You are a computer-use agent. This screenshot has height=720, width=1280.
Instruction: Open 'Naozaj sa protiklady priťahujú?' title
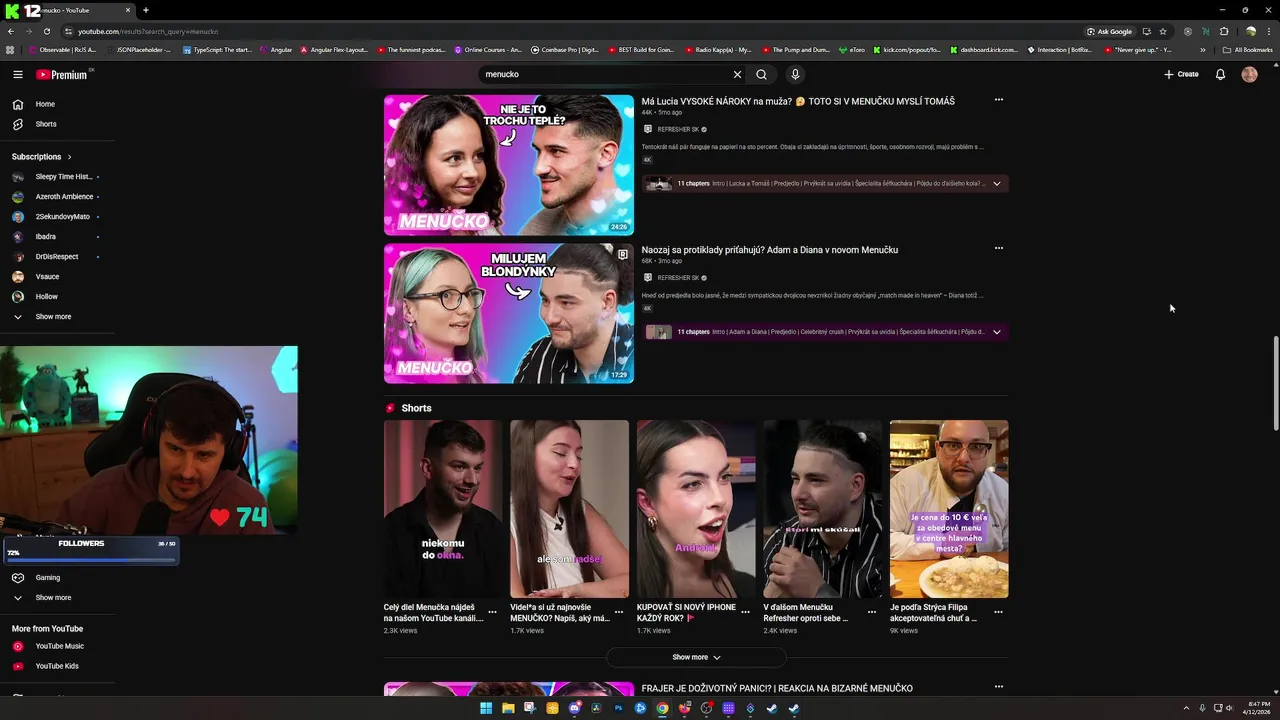click(x=770, y=249)
